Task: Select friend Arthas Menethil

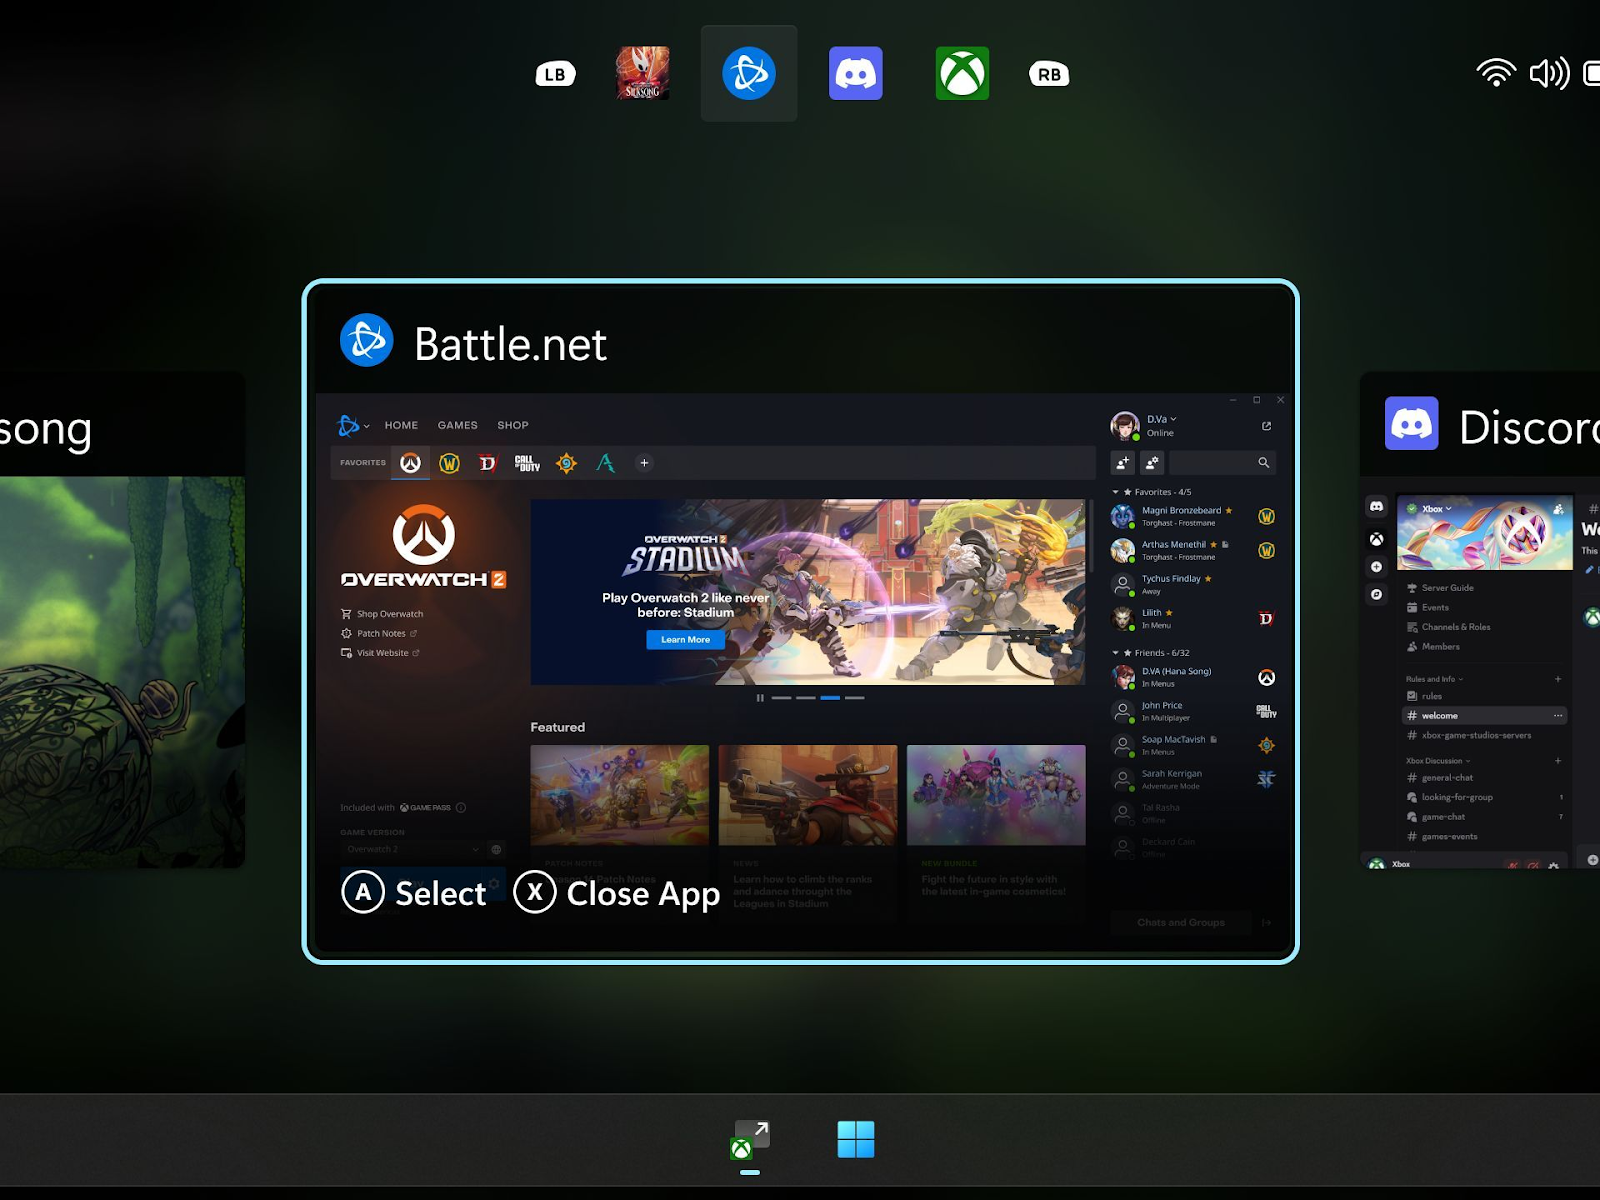Action: [1192, 550]
